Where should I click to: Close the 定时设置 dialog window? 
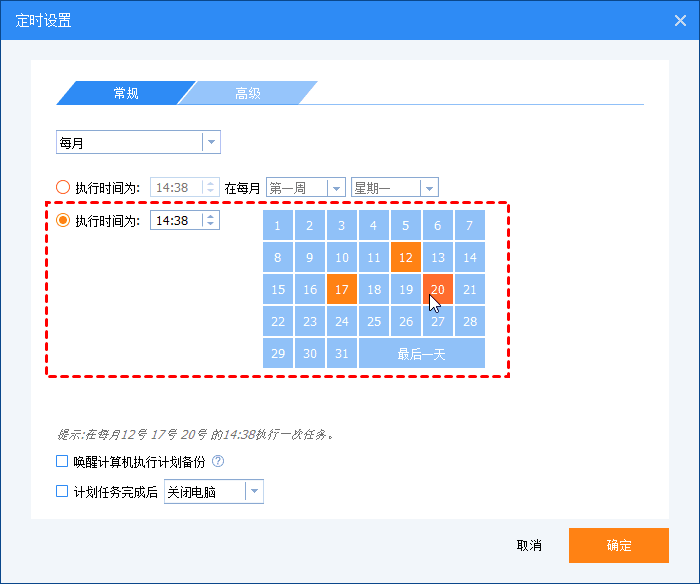pos(679,20)
